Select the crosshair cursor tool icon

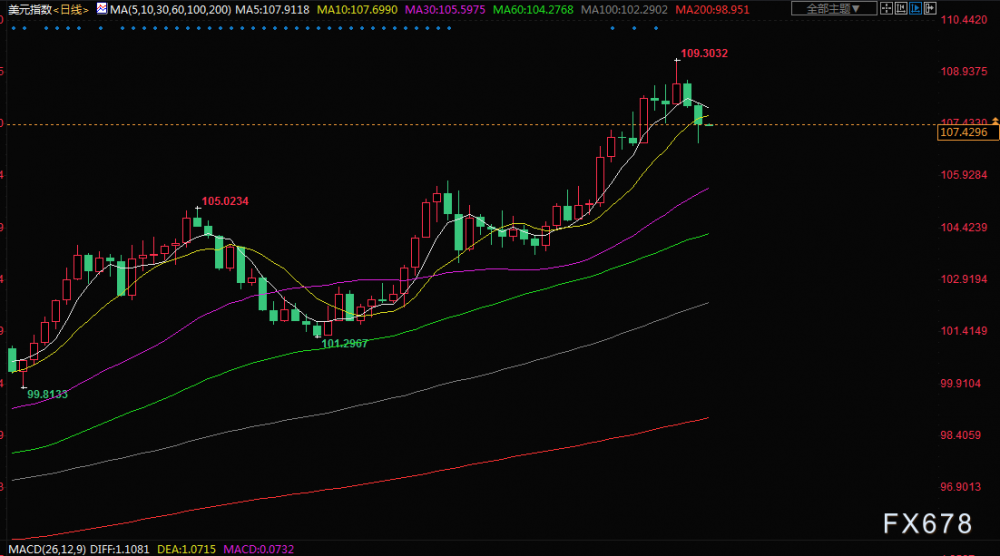[x=886, y=8]
